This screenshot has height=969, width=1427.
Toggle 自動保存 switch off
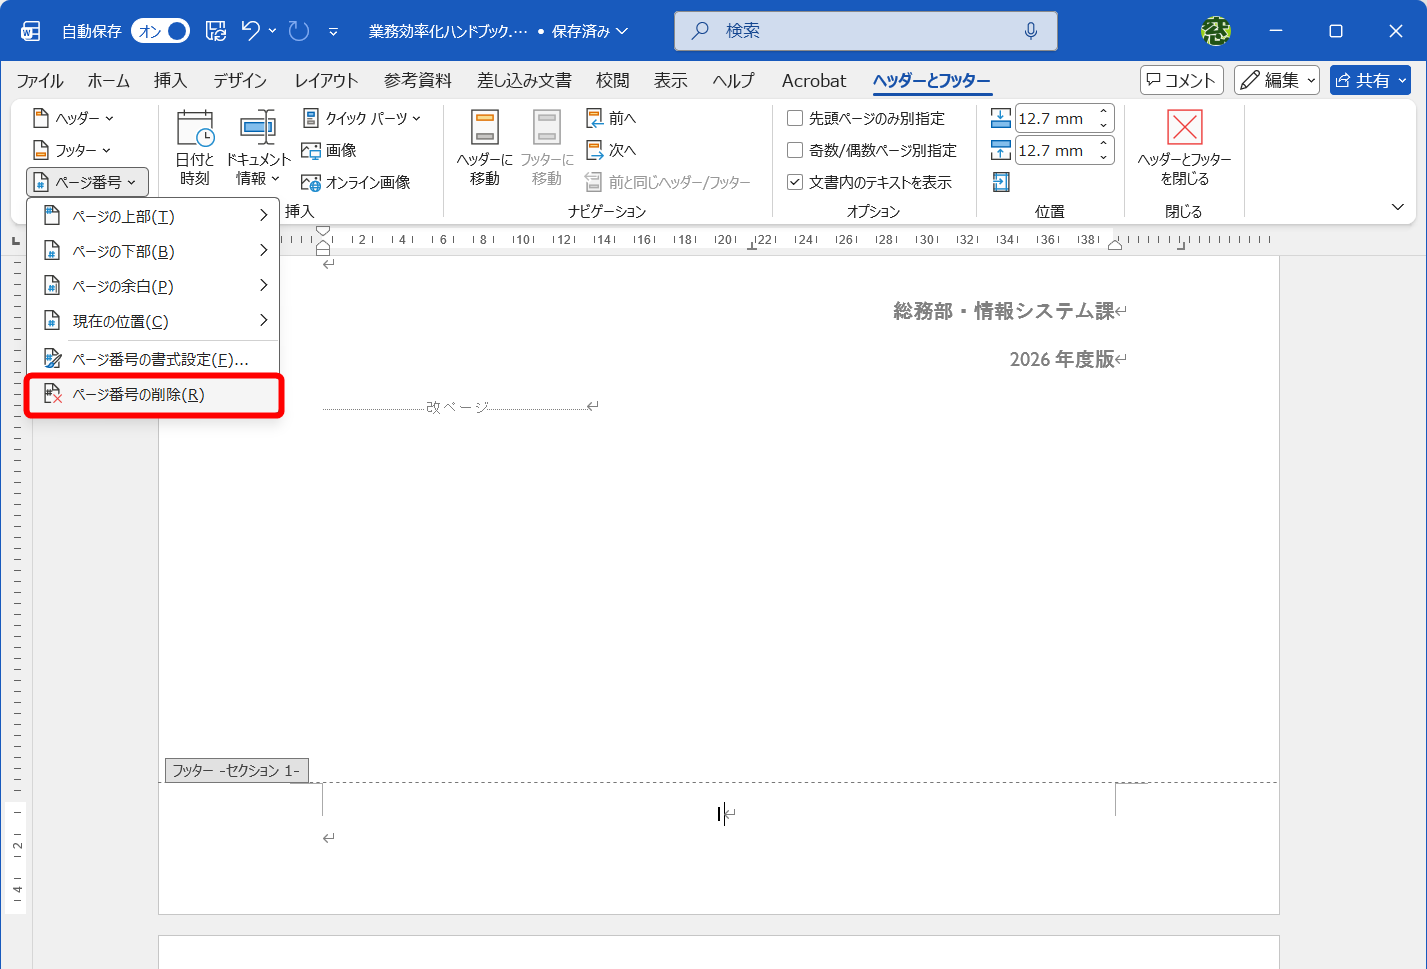[x=160, y=31]
